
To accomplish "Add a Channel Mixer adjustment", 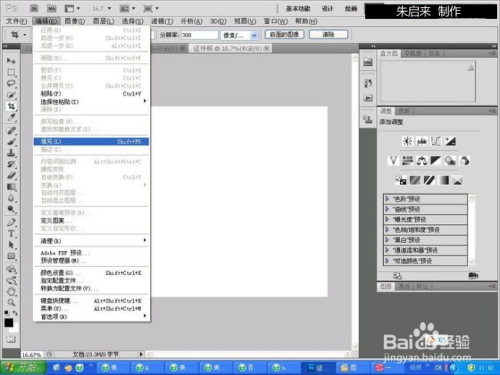I will pyautogui.click(x=465, y=161).
